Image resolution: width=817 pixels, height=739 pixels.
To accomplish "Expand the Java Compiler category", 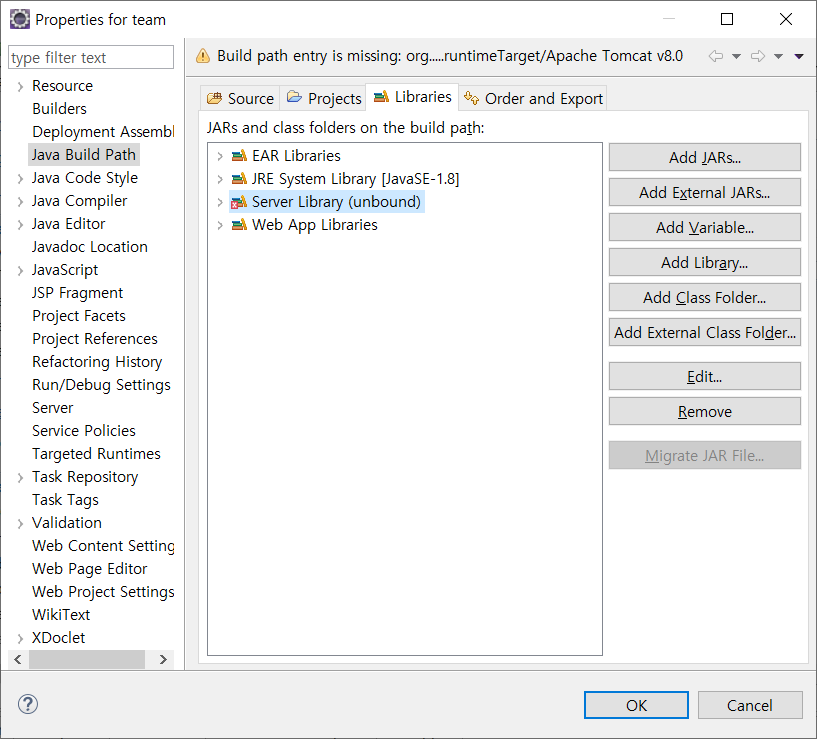I will click(20, 201).
